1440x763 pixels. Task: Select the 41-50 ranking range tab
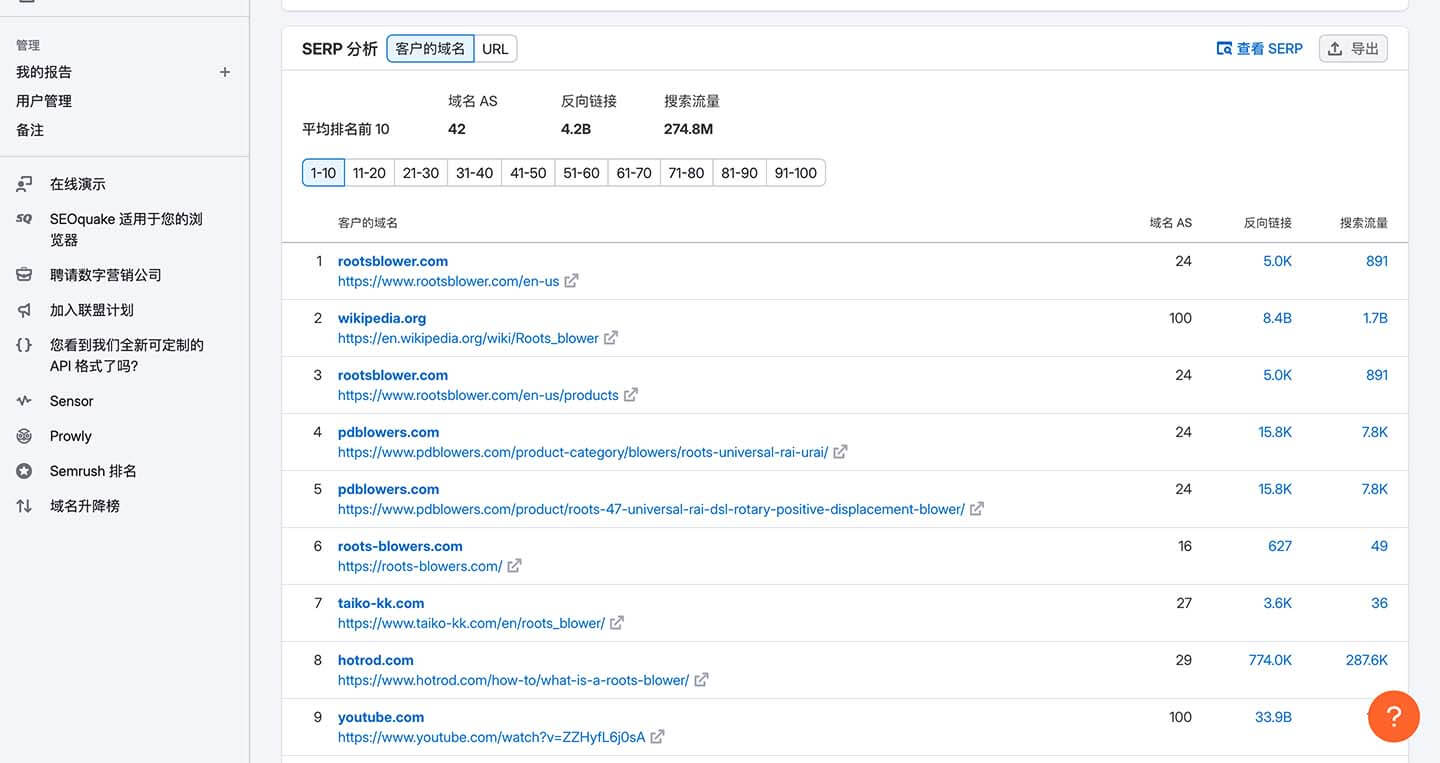(x=528, y=173)
